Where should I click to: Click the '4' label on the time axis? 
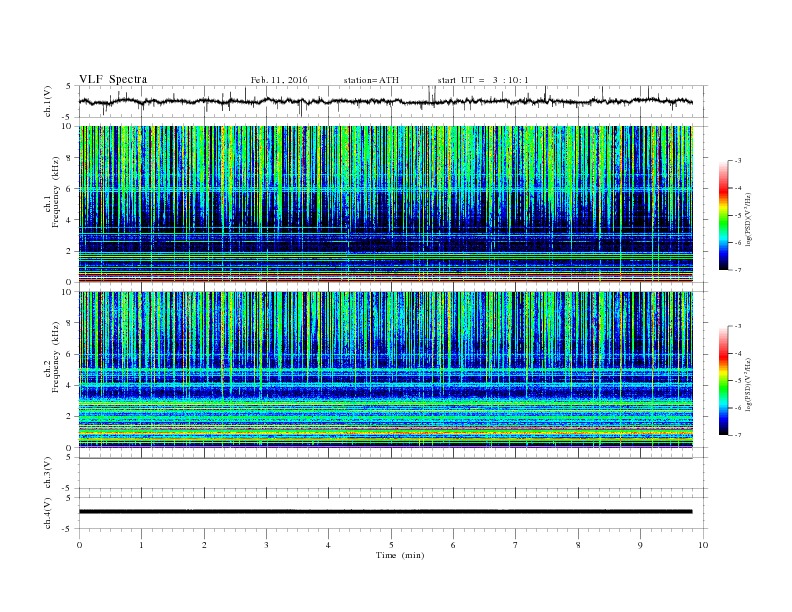click(x=328, y=545)
